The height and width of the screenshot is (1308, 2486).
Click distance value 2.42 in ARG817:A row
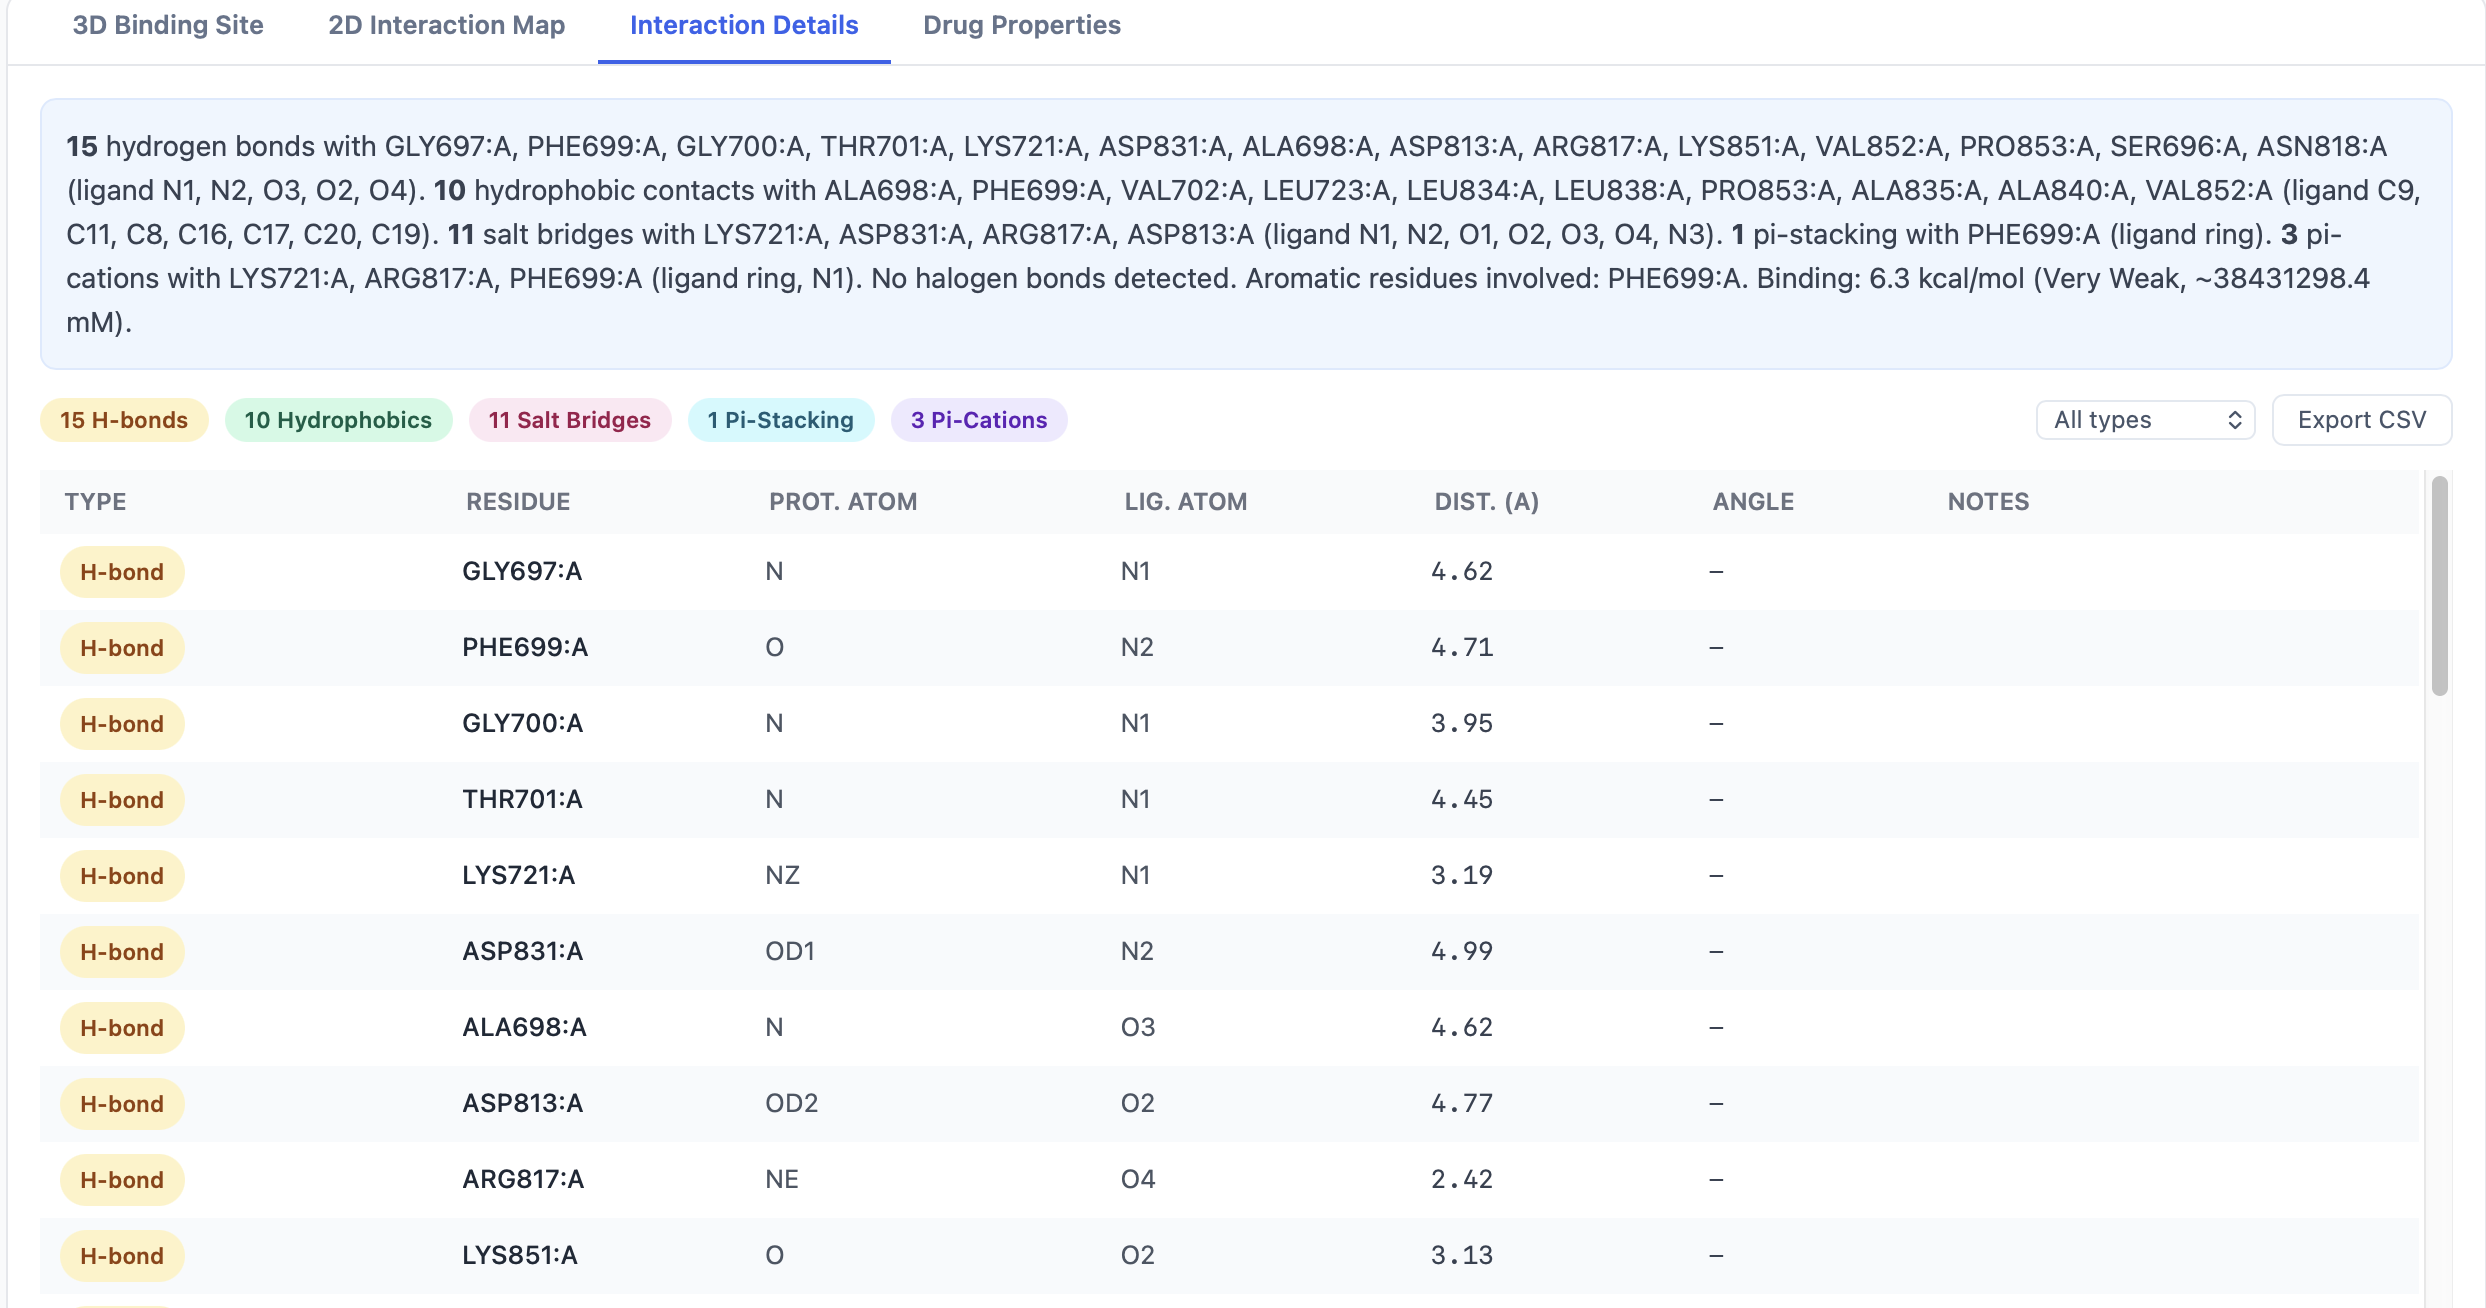pos(1462,1180)
